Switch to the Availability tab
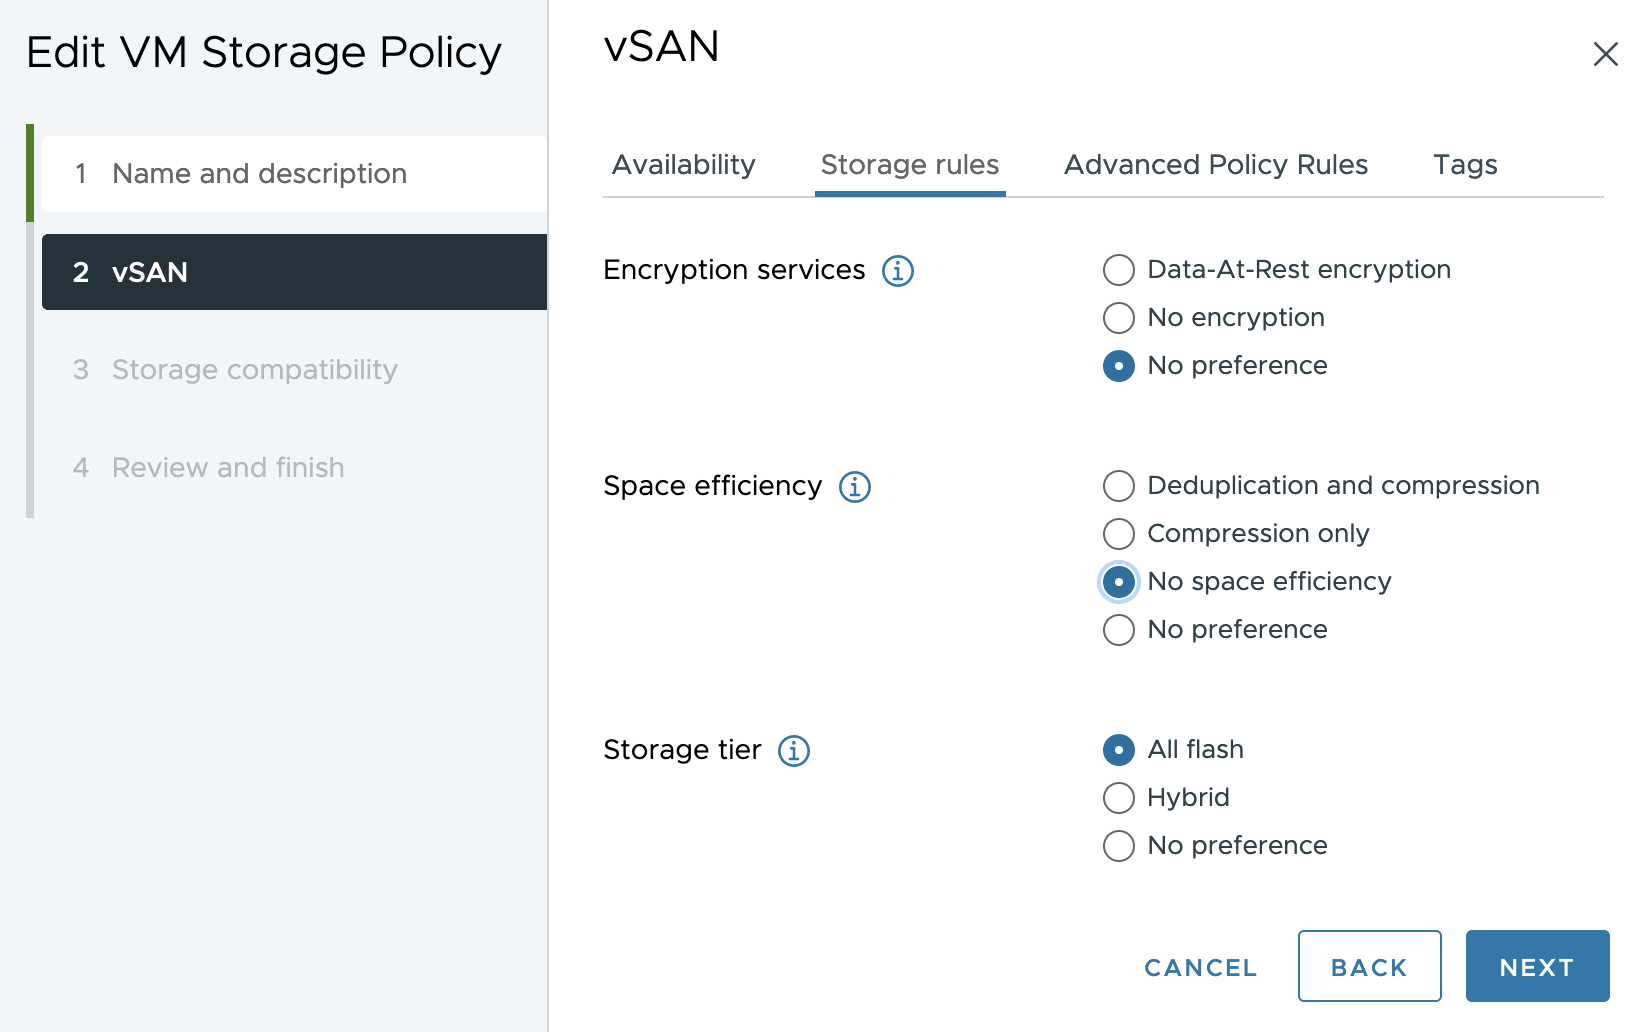 684,165
